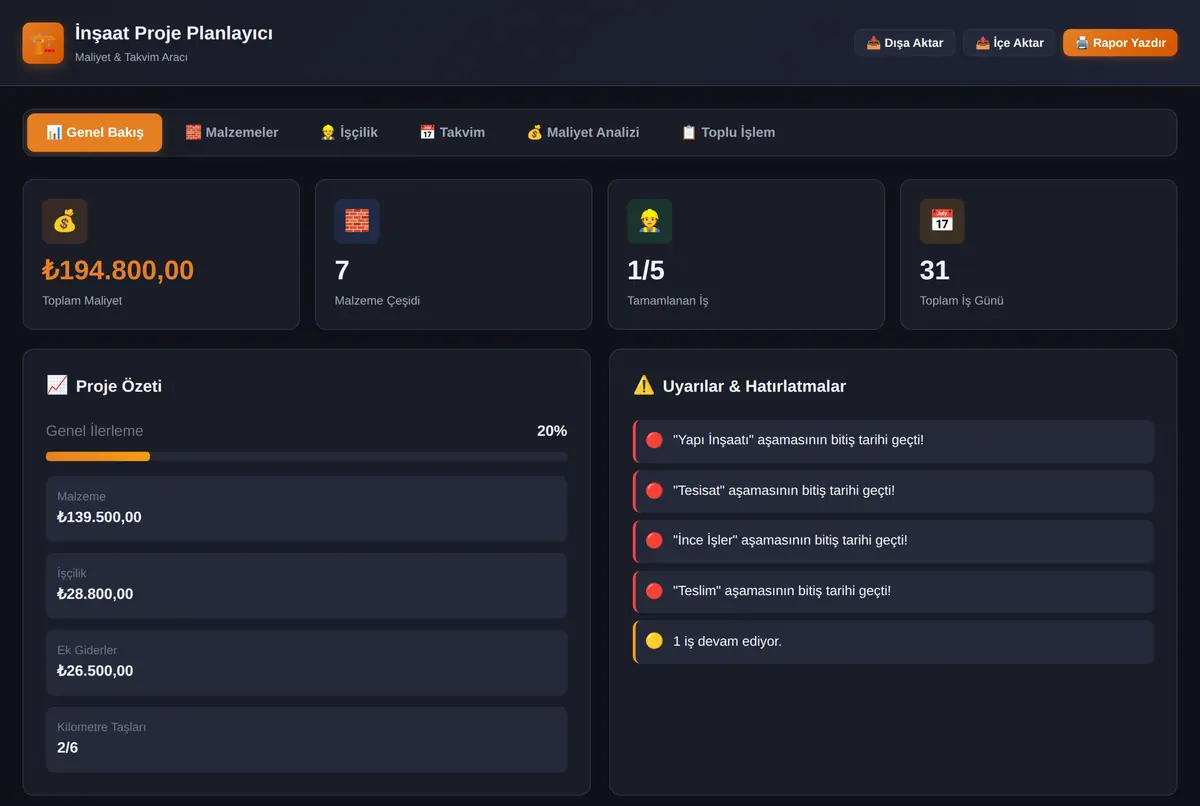The image size is (1200, 806).
Task: Click the chart icon beside Proje Özeti
Action: pos(57,385)
